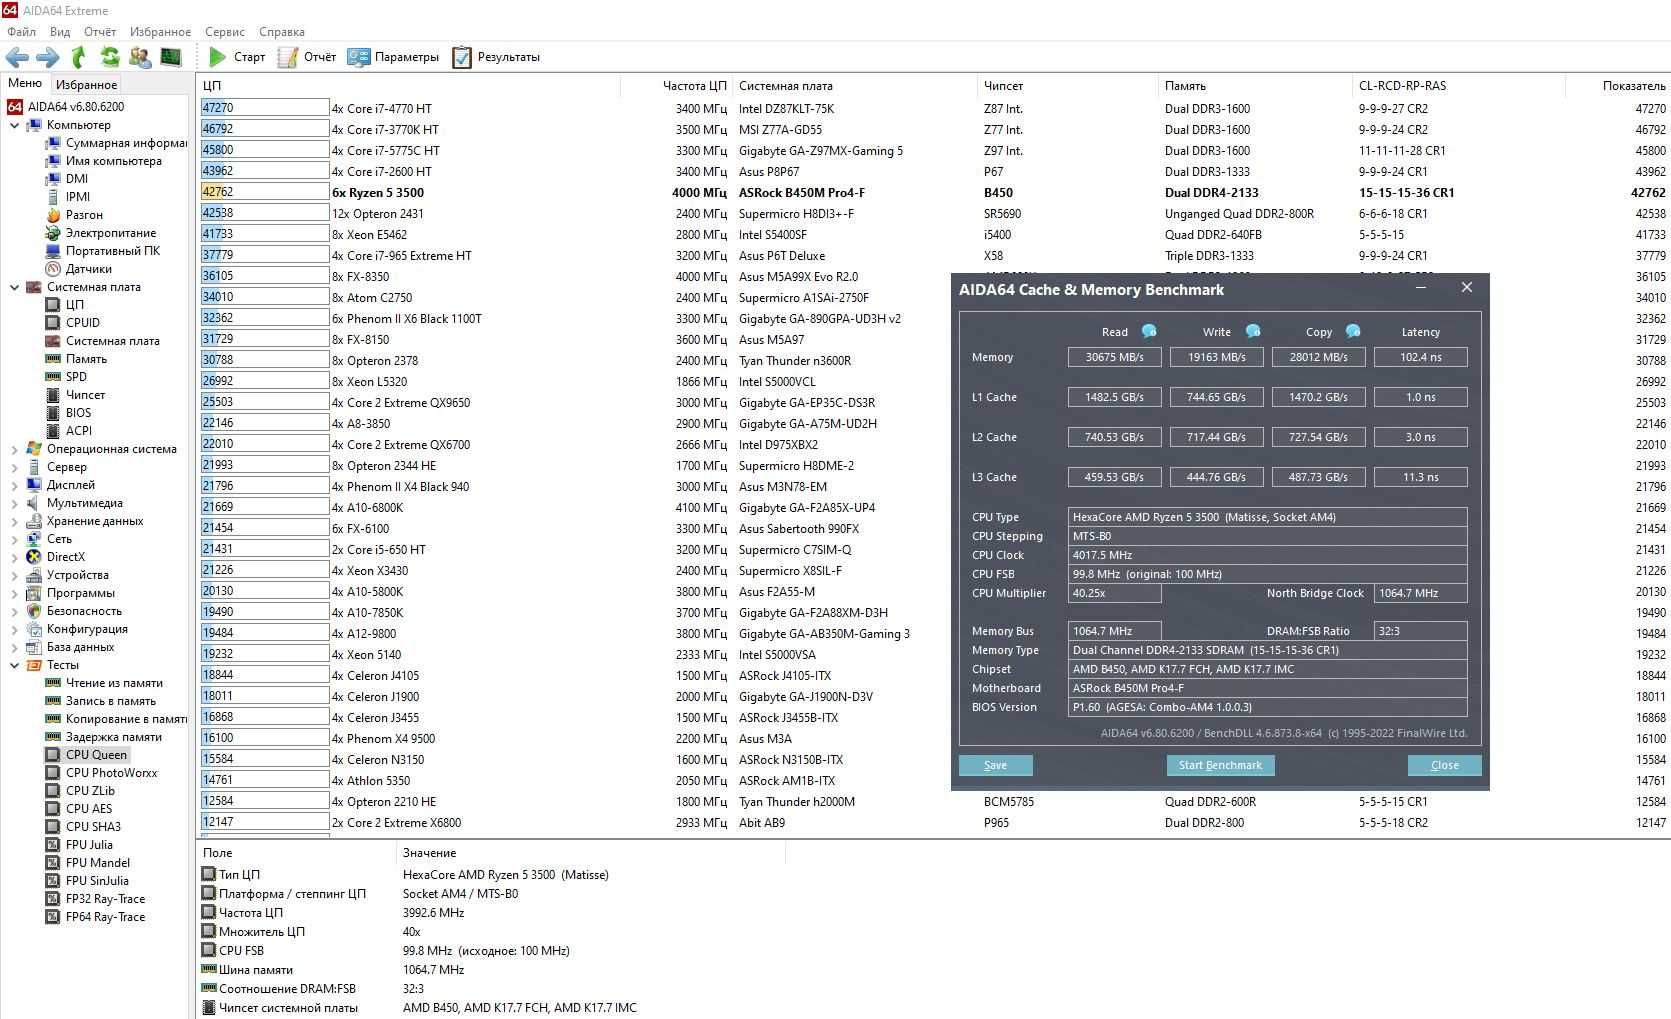Generate a report via Отчёт toolbar button
This screenshot has width=1671, height=1019.
point(307,57)
